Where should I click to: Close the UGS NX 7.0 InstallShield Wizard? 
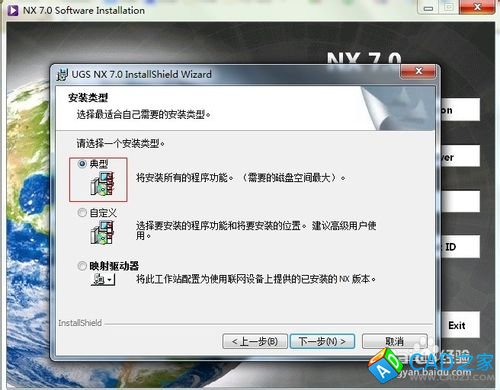click(419, 71)
